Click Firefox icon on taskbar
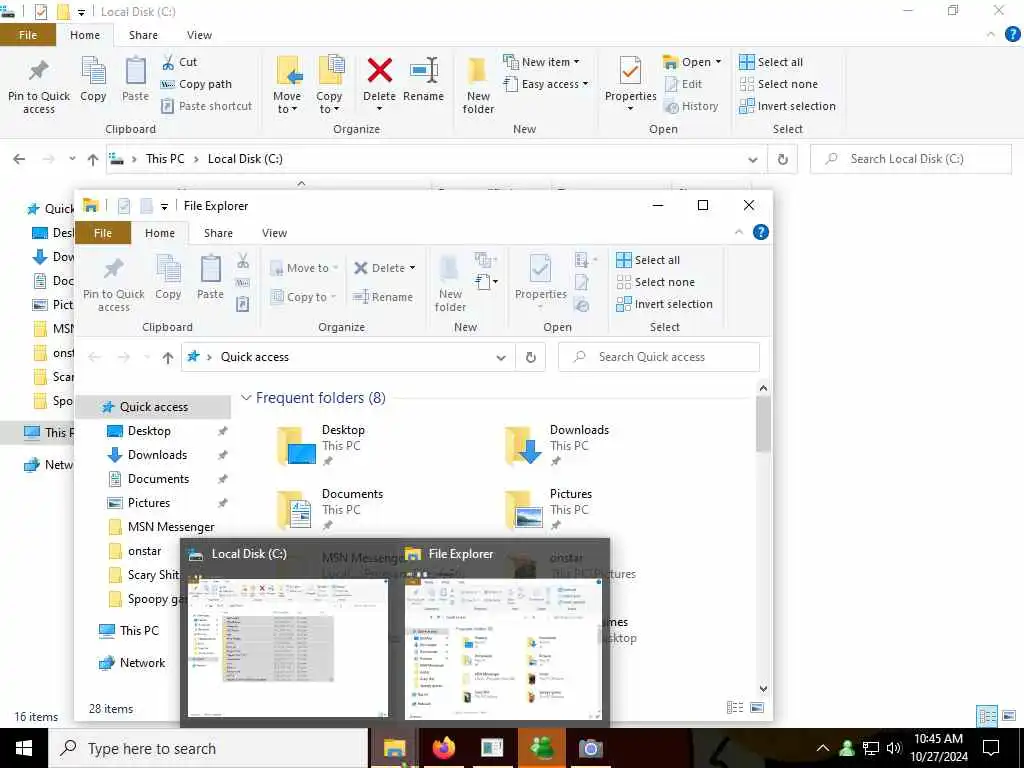Image resolution: width=1024 pixels, height=768 pixels. [443, 748]
